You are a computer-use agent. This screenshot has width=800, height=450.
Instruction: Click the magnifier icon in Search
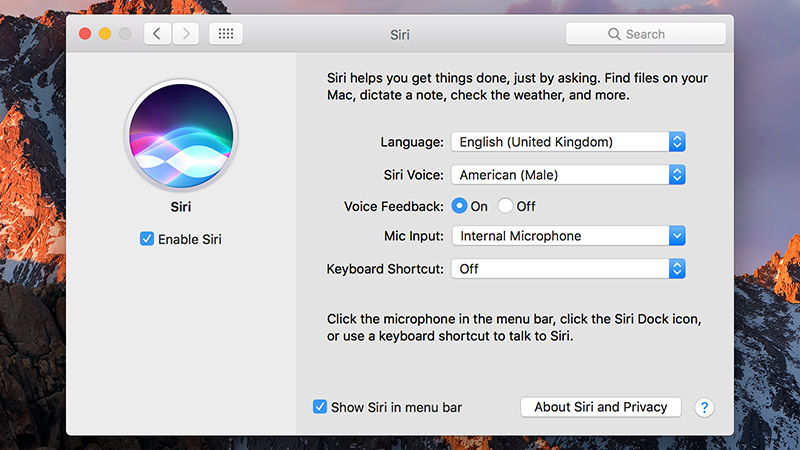coord(614,34)
